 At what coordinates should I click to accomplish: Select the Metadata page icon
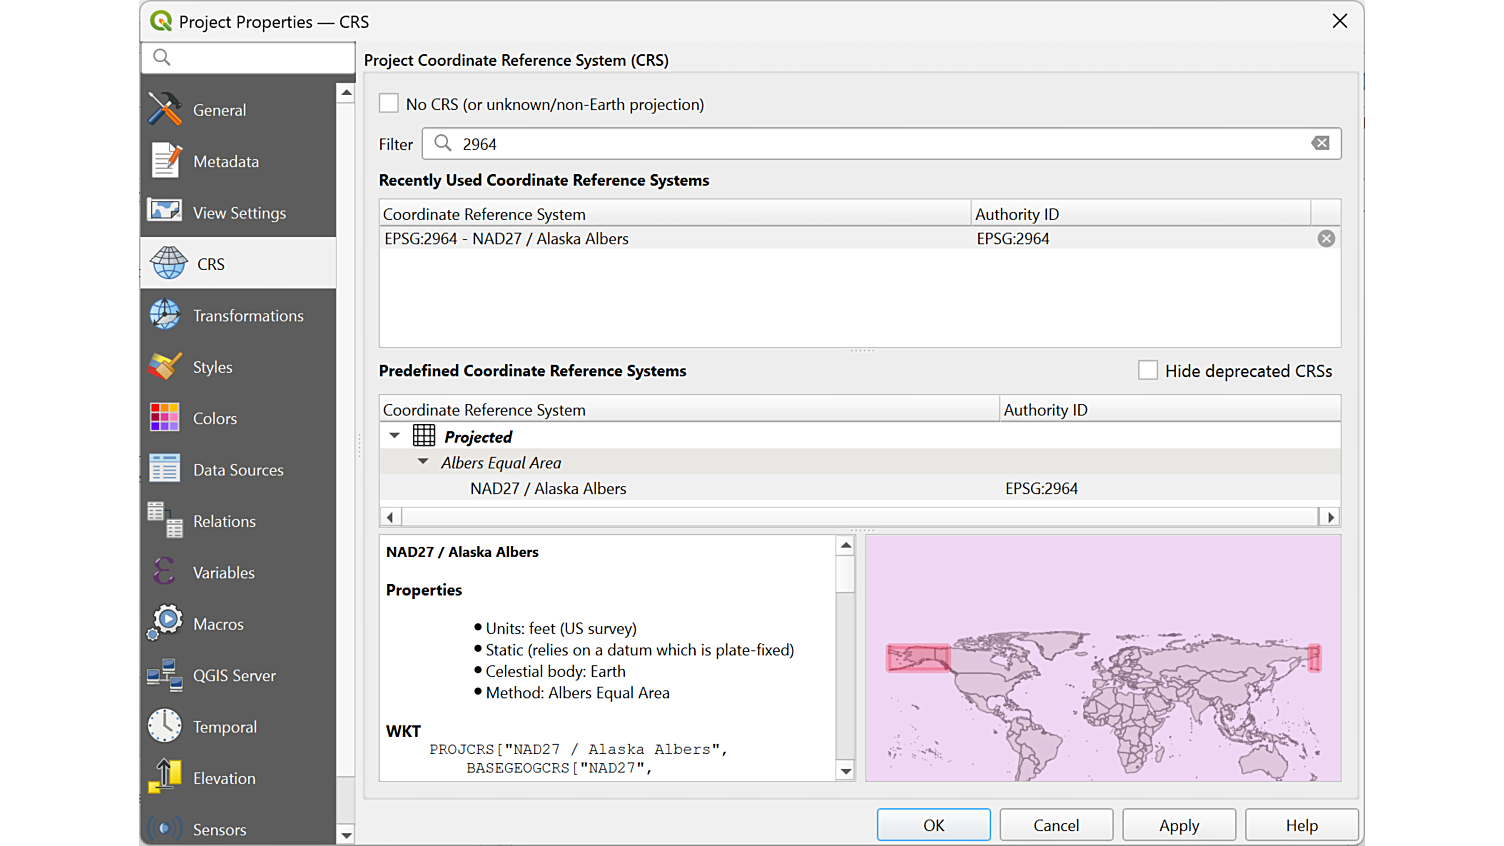click(x=165, y=161)
